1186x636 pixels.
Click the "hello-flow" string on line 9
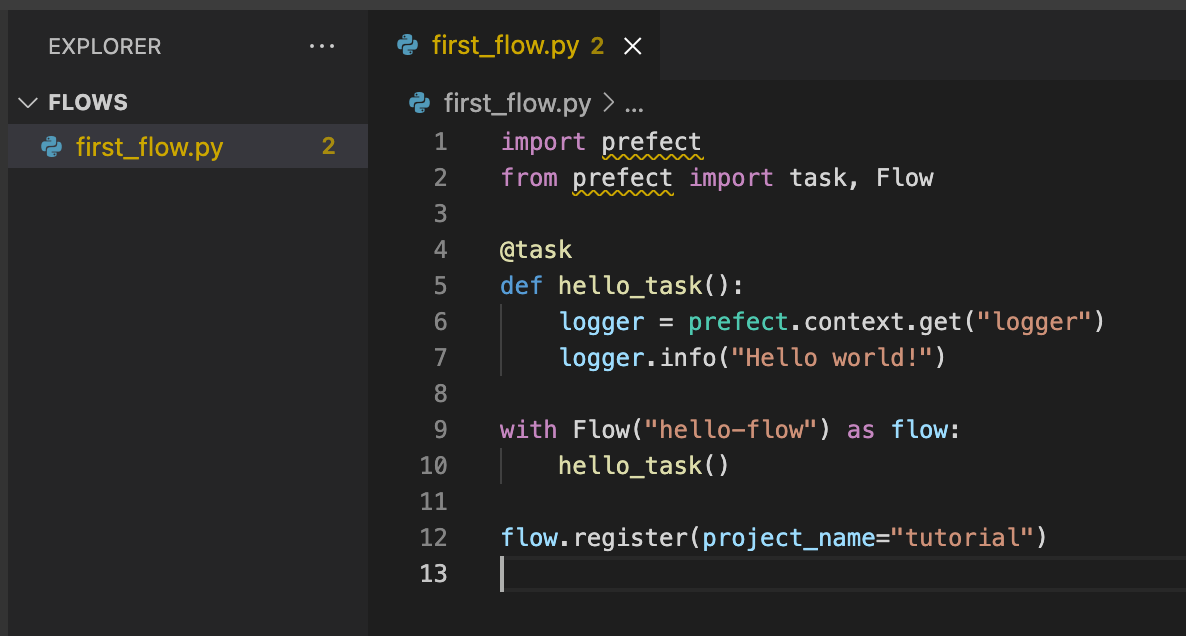click(x=730, y=430)
